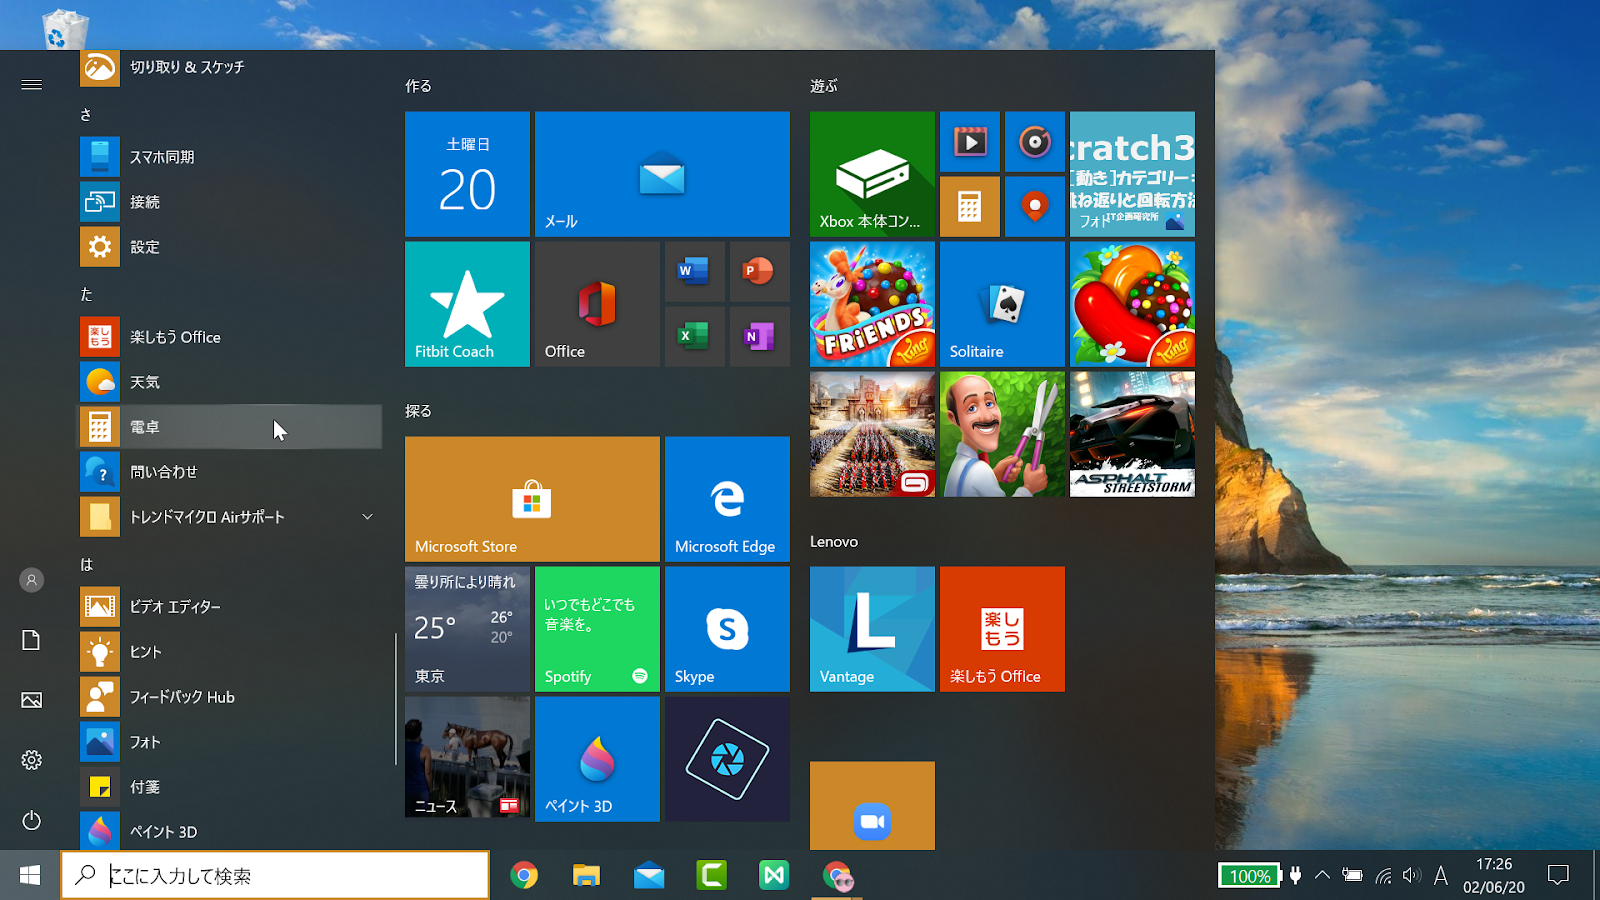
Task: Open the フォト tile showing Scratch3
Action: pyautogui.click(x=1132, y=174)
